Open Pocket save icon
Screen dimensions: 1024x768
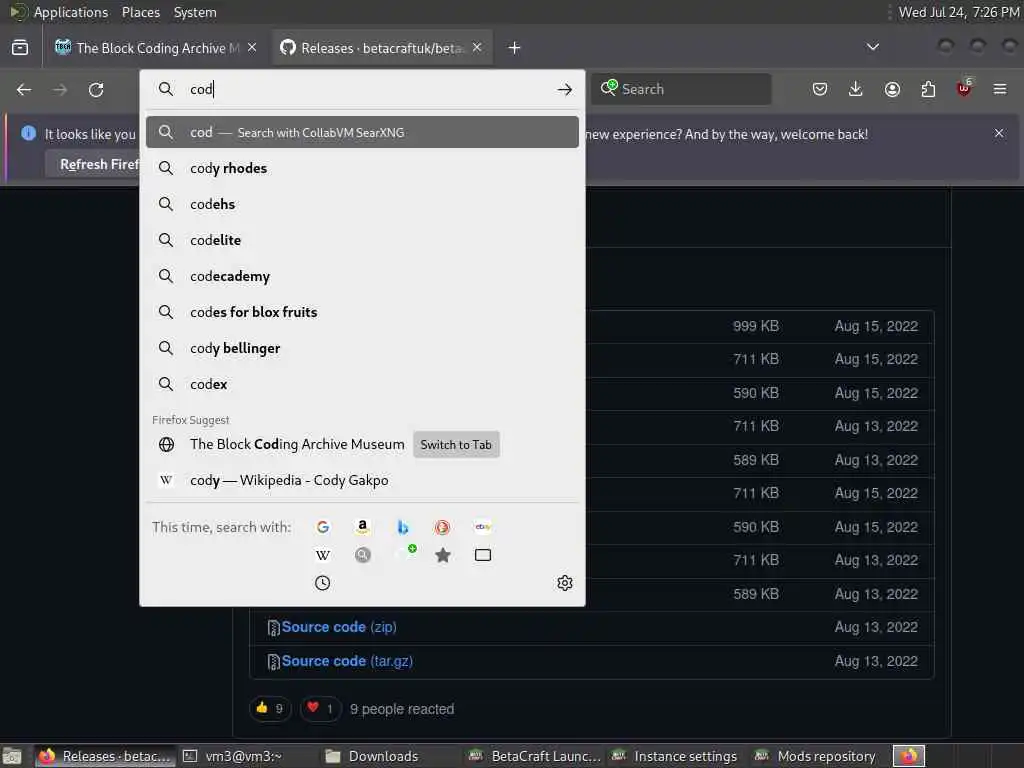tap(820, 89)
